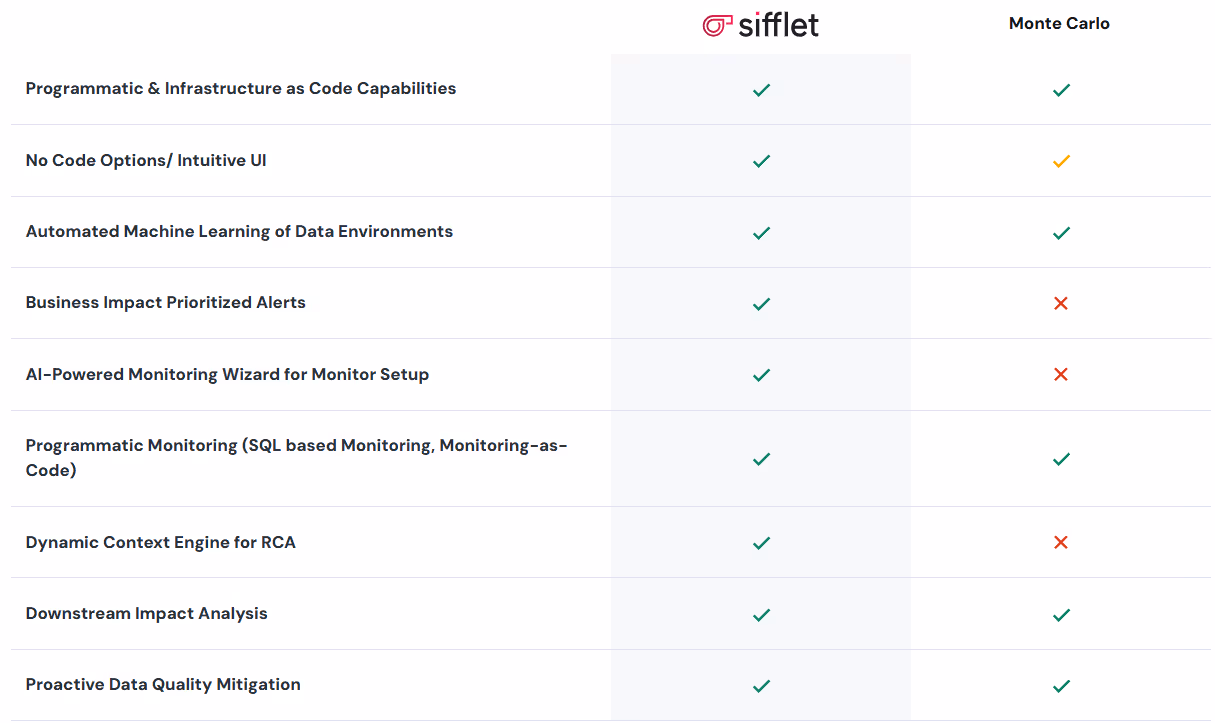Click the Monte Carlo column header

click(x=1059, y=24)
